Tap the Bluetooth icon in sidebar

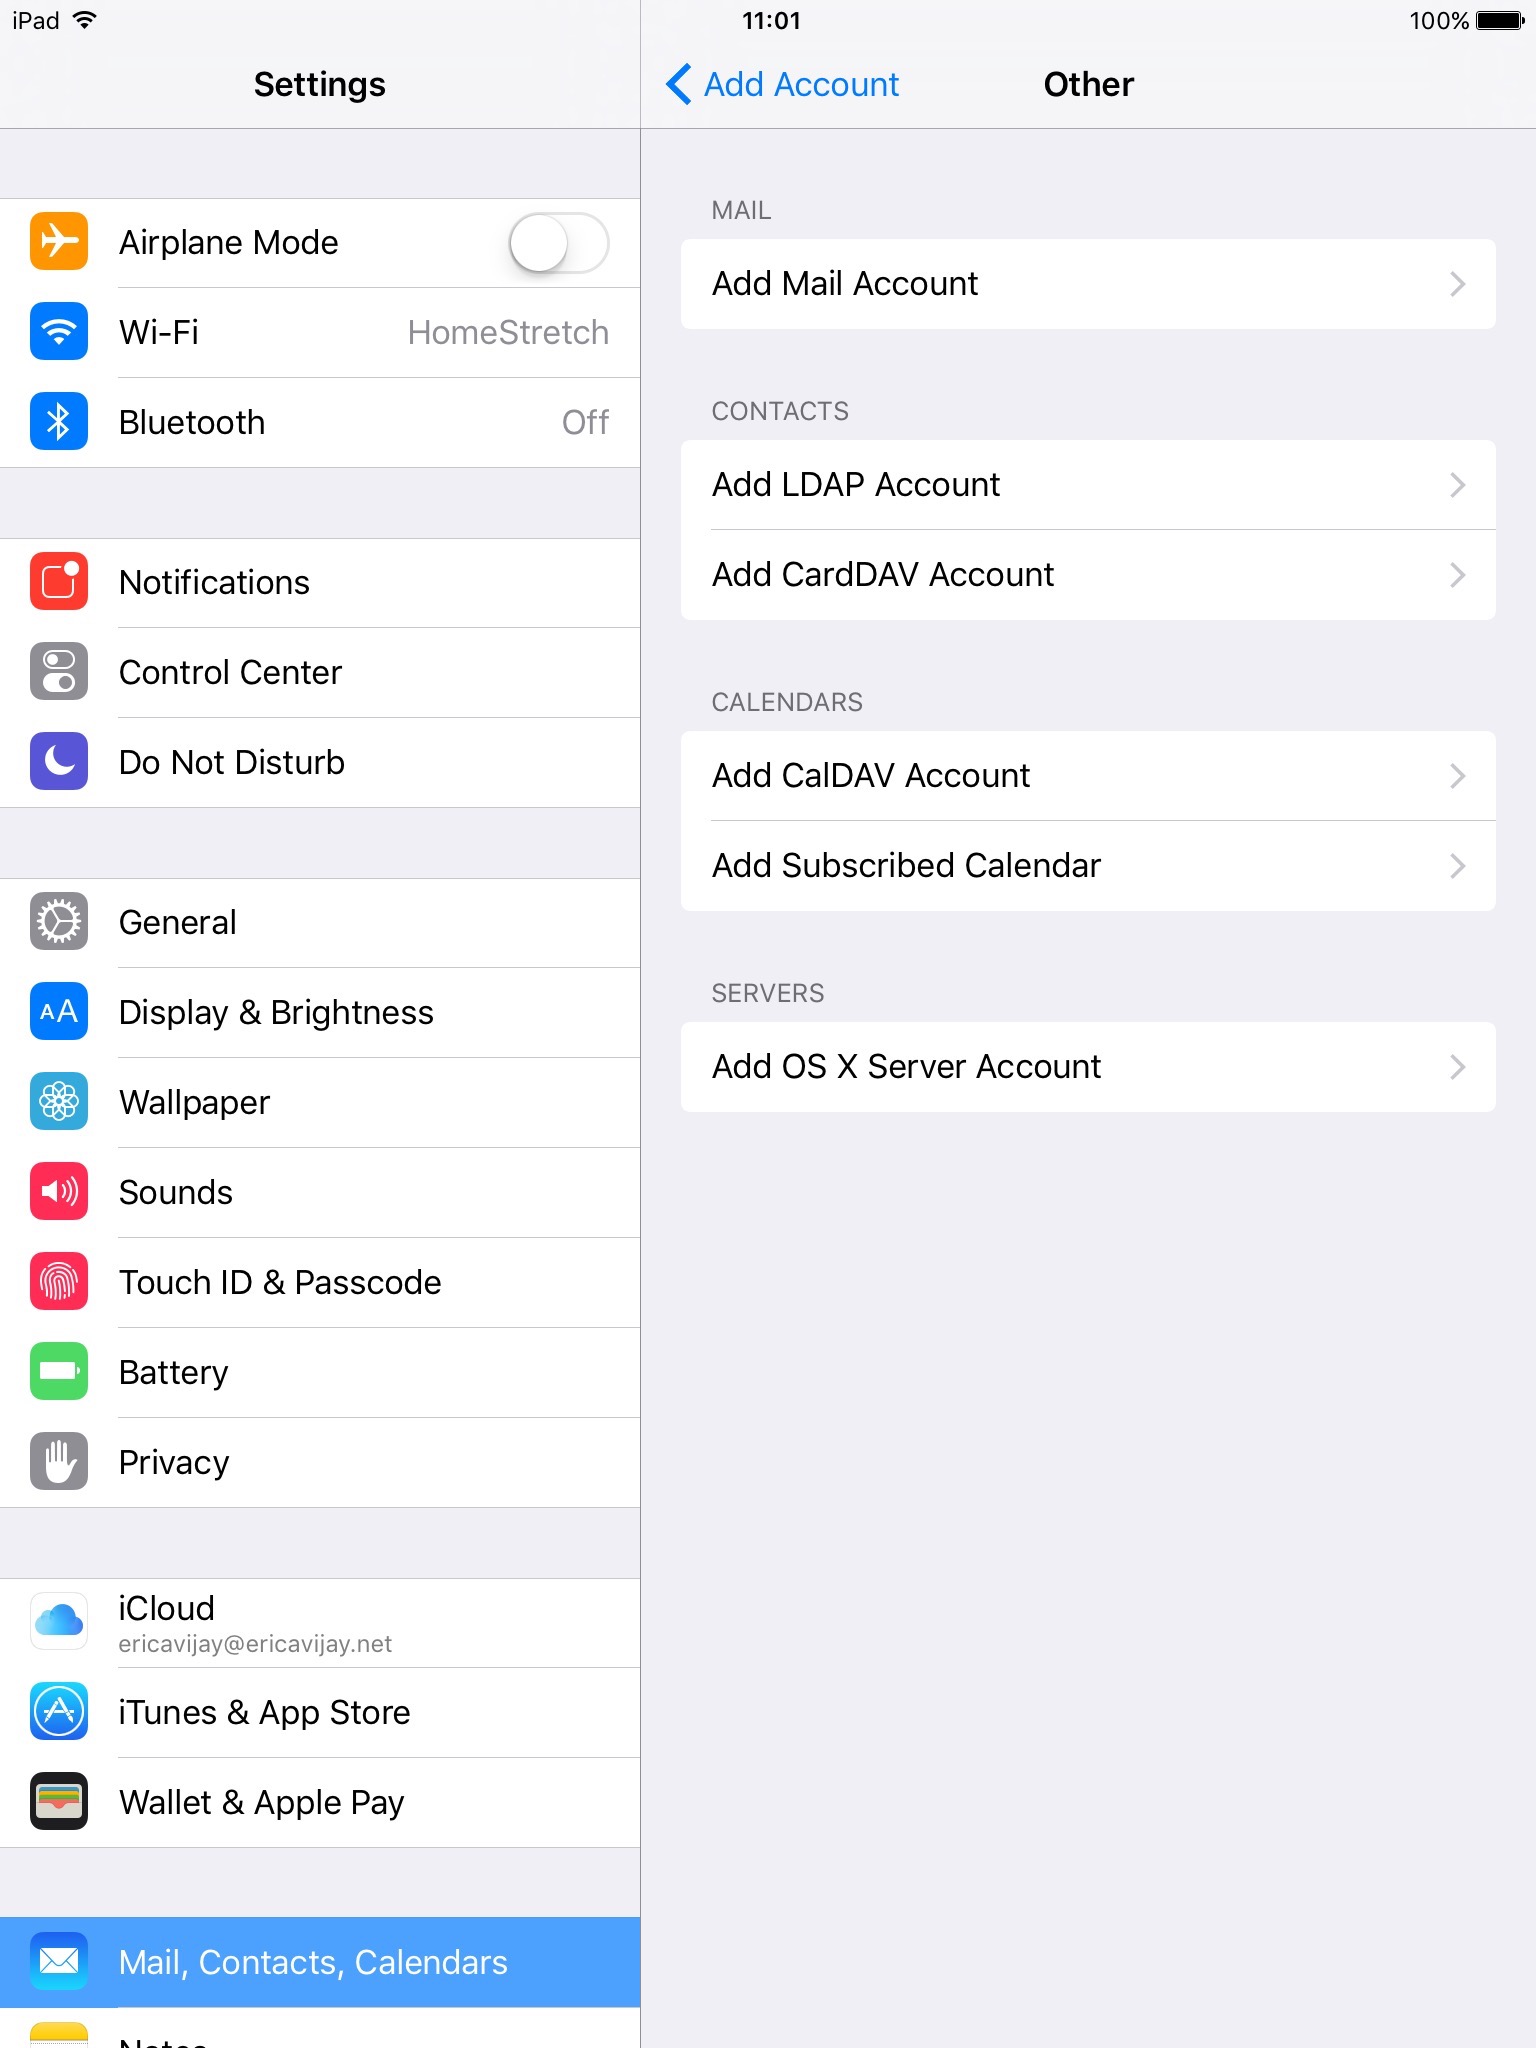(59, 422)
